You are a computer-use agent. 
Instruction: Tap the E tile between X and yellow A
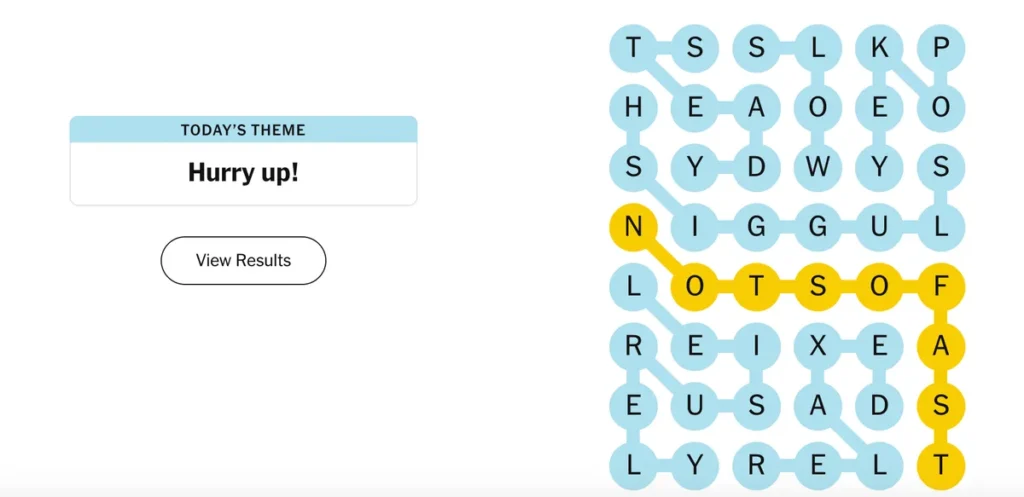(880, 347)
